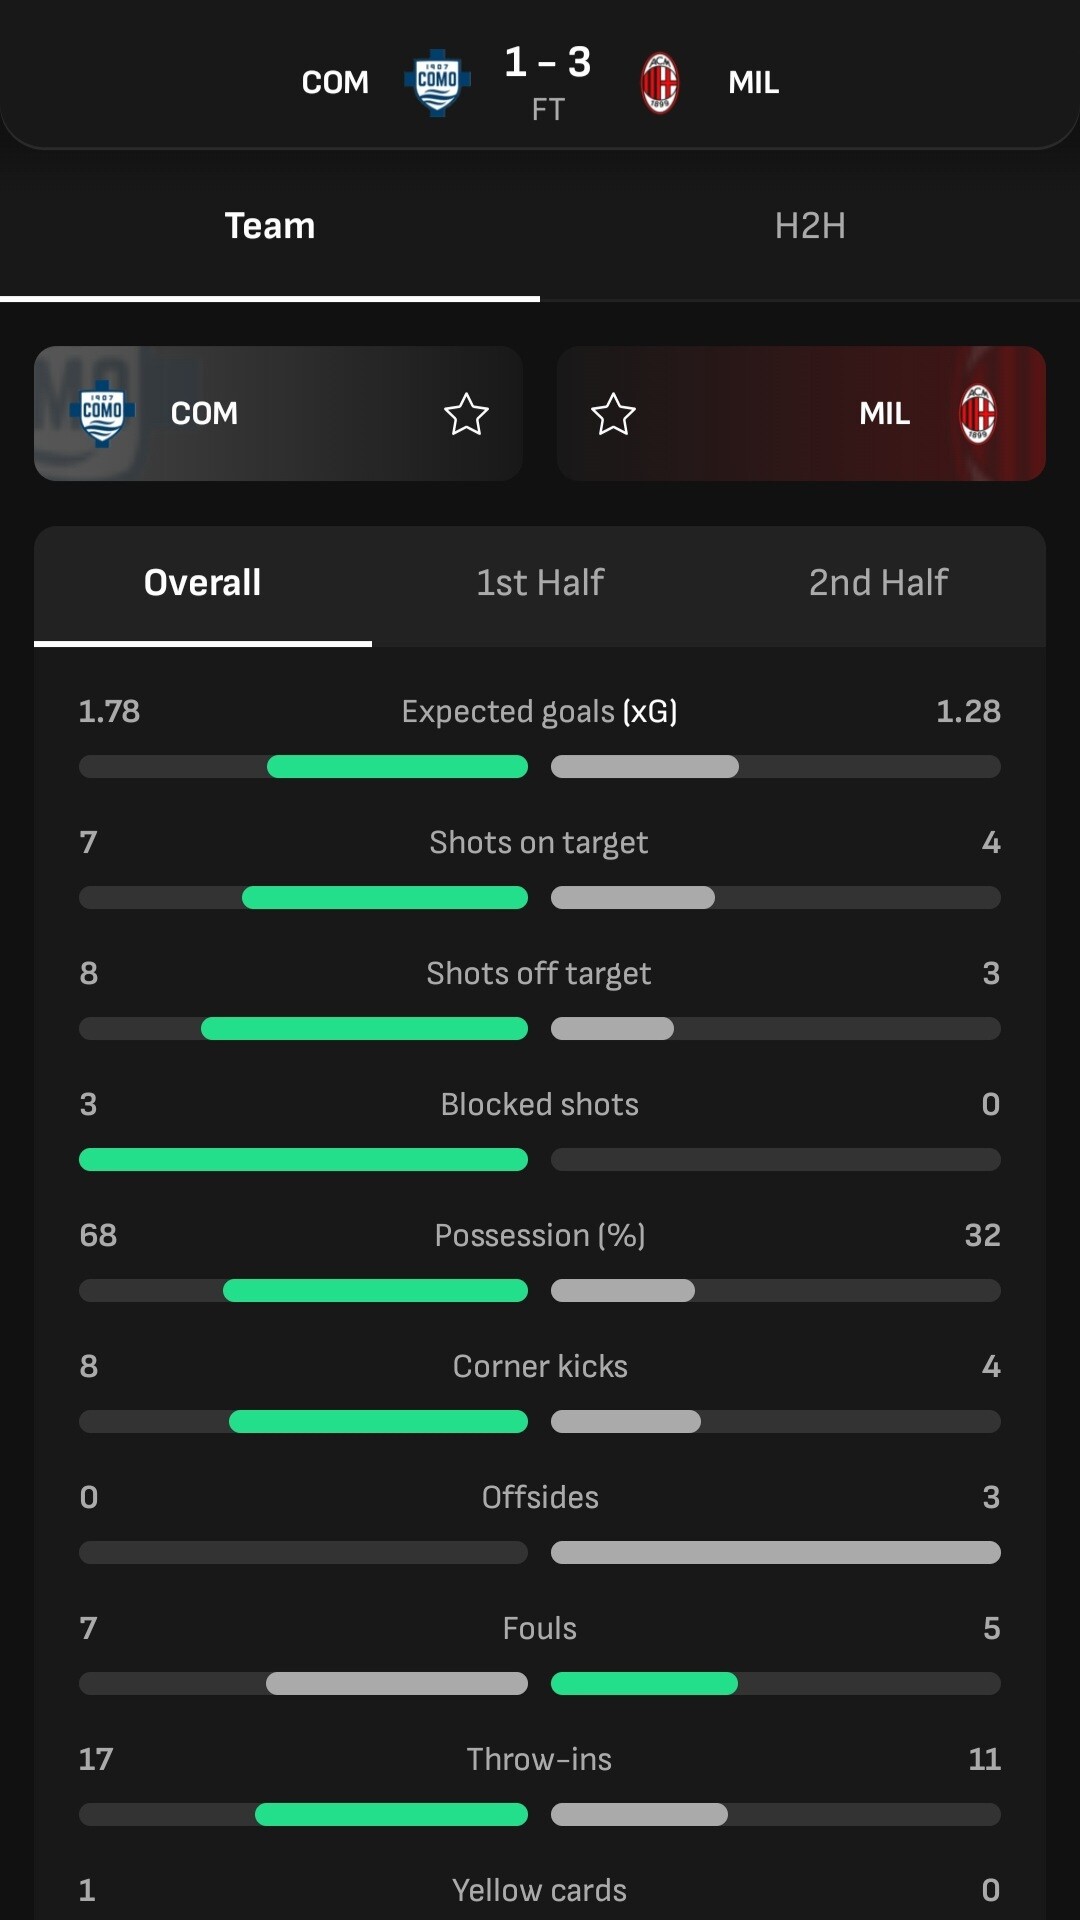Viewport: 1080px width, 1920px height.
Task: Tap the 1 - 3 final score
Action: pos(547,62)
